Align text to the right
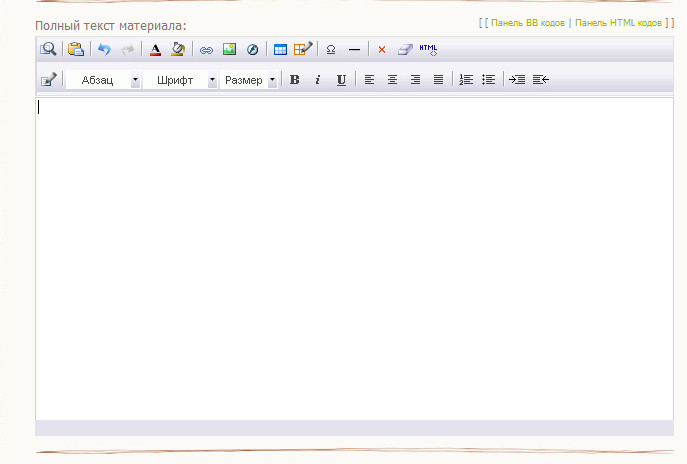The image size is (687, 464). click(x=415, y=80)
